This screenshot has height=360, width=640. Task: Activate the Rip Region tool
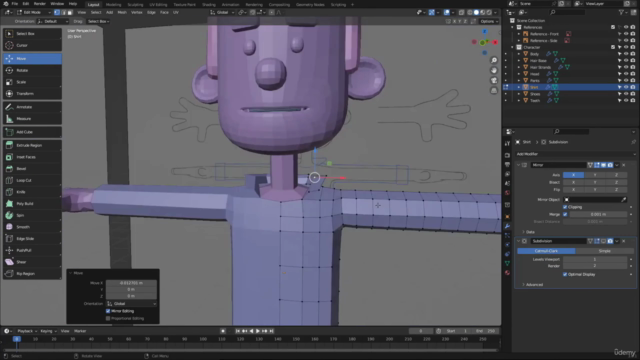[32, 274]
